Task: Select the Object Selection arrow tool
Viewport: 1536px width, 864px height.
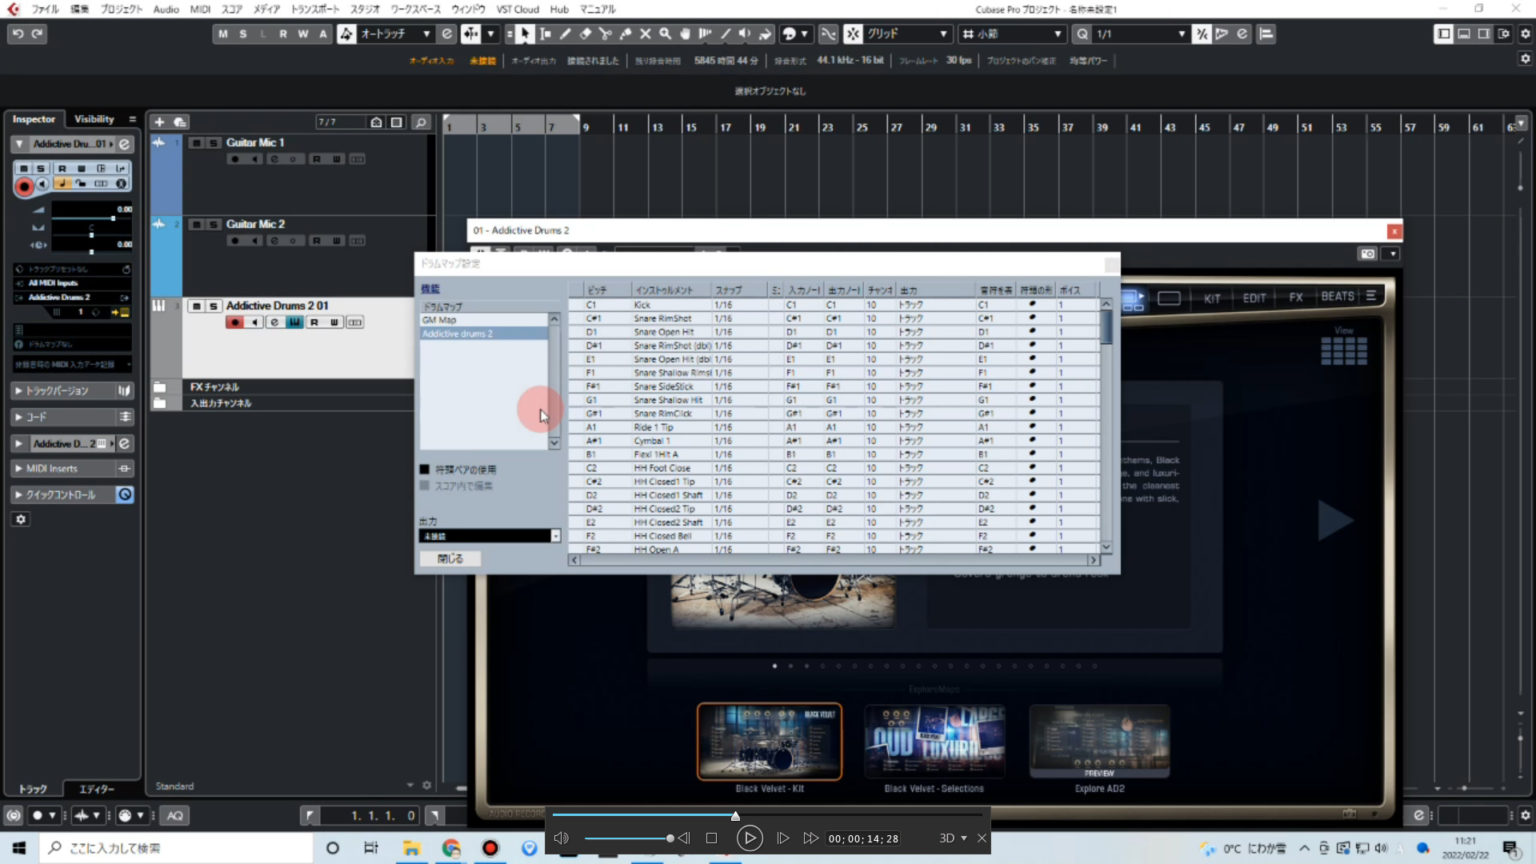Action: [523, 33]
